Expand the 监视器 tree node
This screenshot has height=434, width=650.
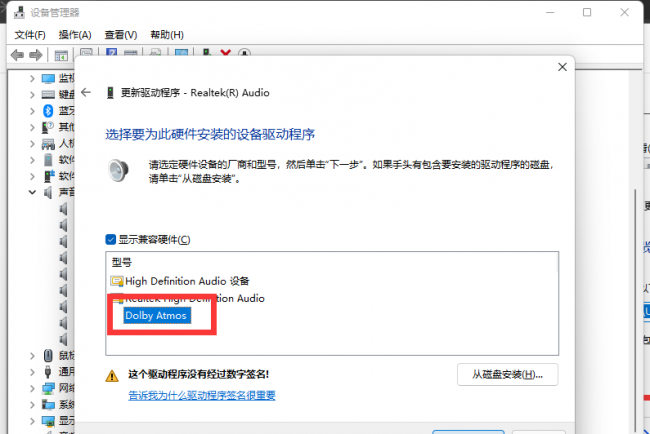pos(32,78)
